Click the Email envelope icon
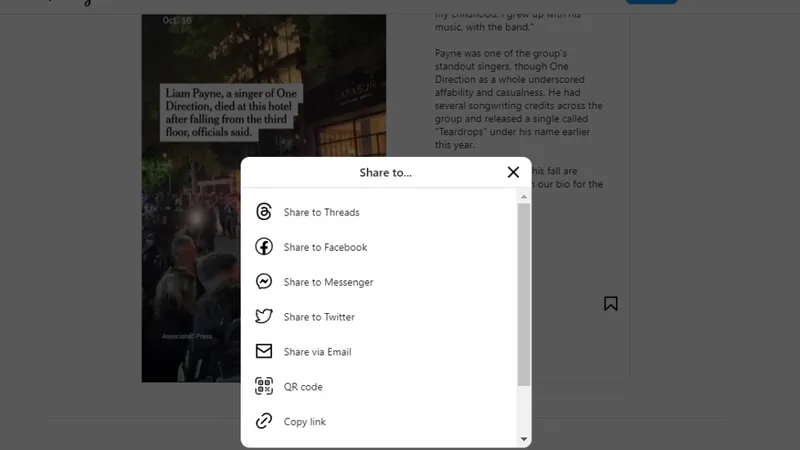This screenshot has width=800, height=450. (x=264, y=351)
